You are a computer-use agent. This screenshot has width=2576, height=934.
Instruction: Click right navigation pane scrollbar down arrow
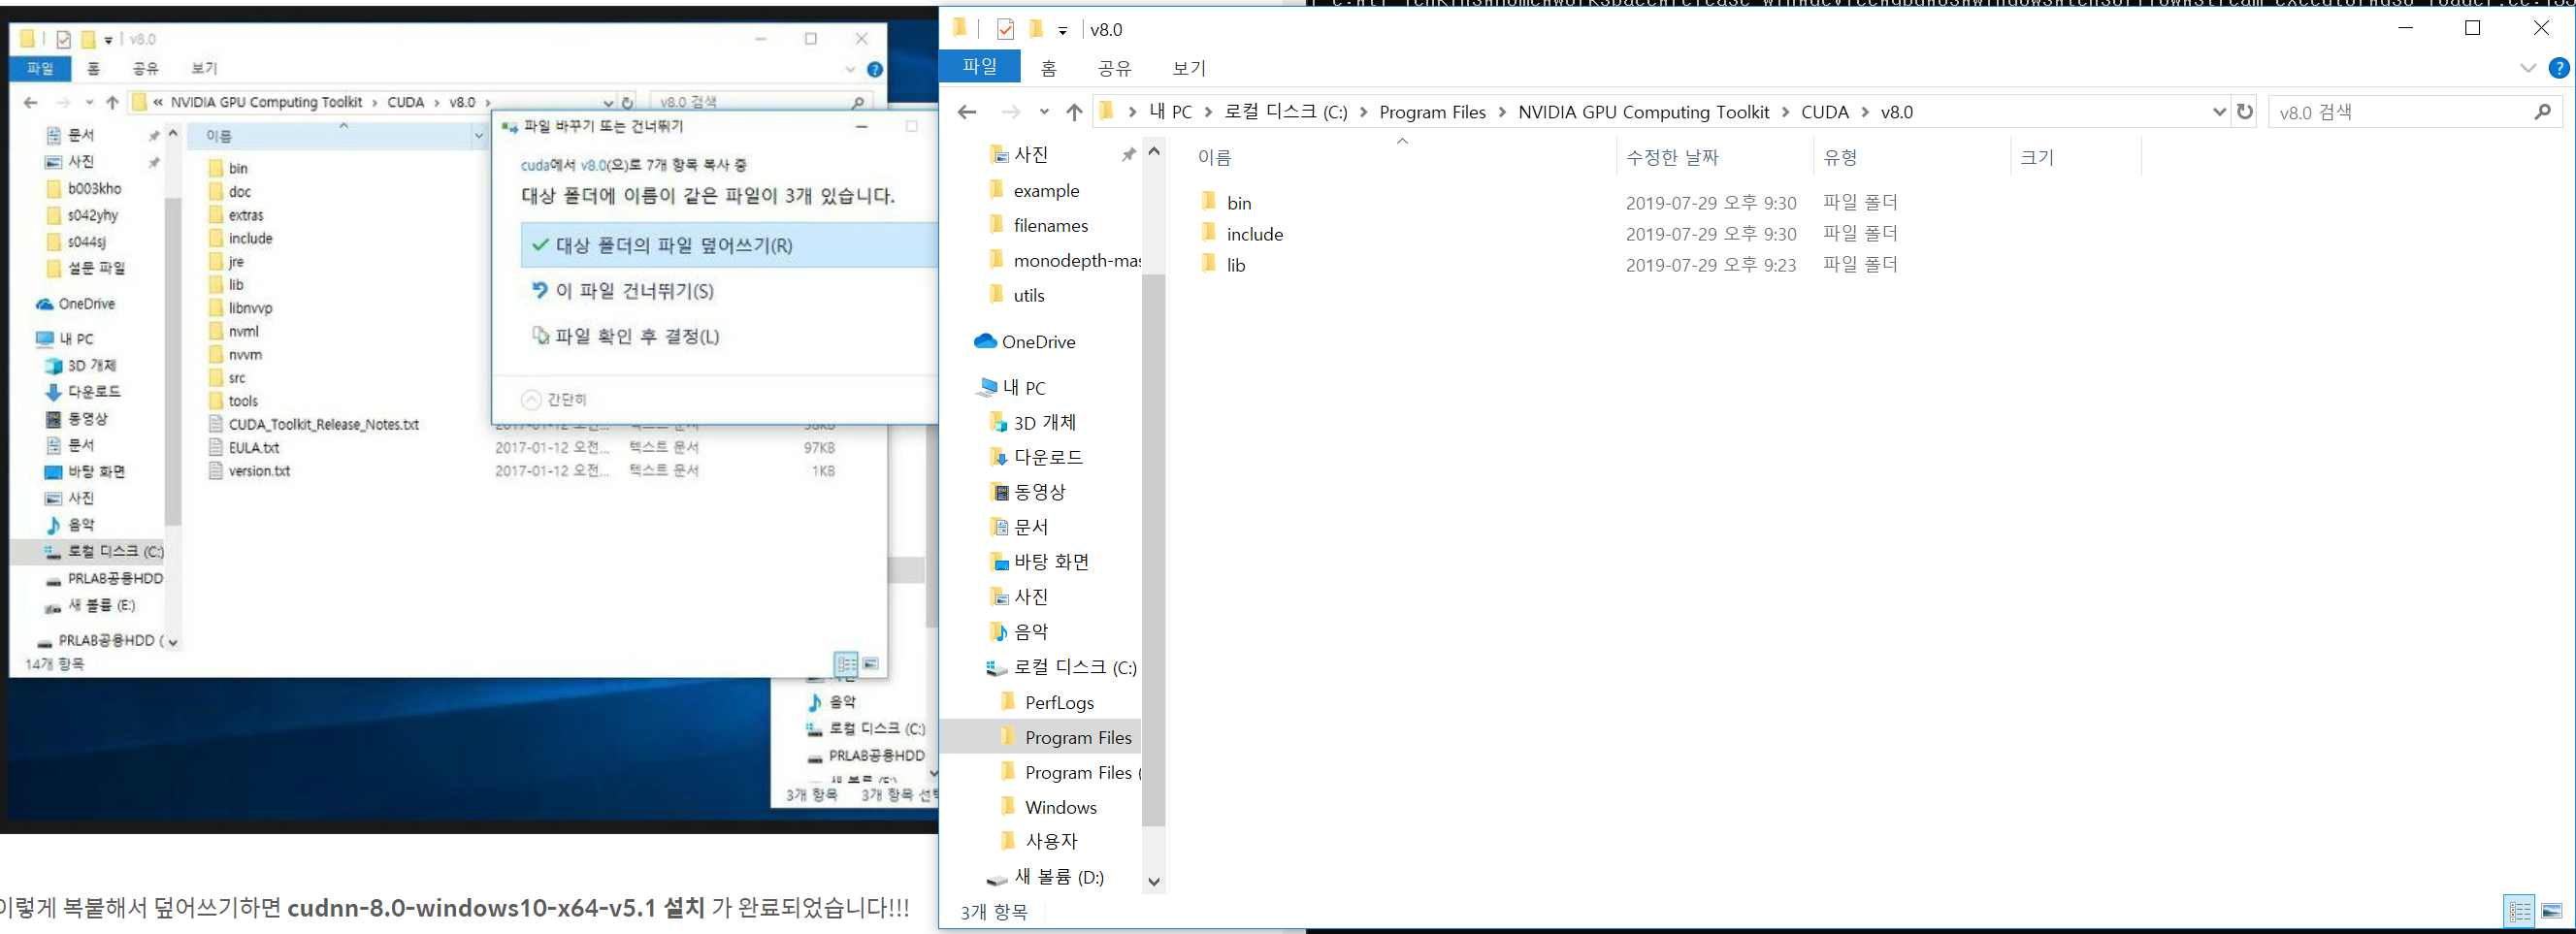pyautogui.click(x=1154, y=881)
